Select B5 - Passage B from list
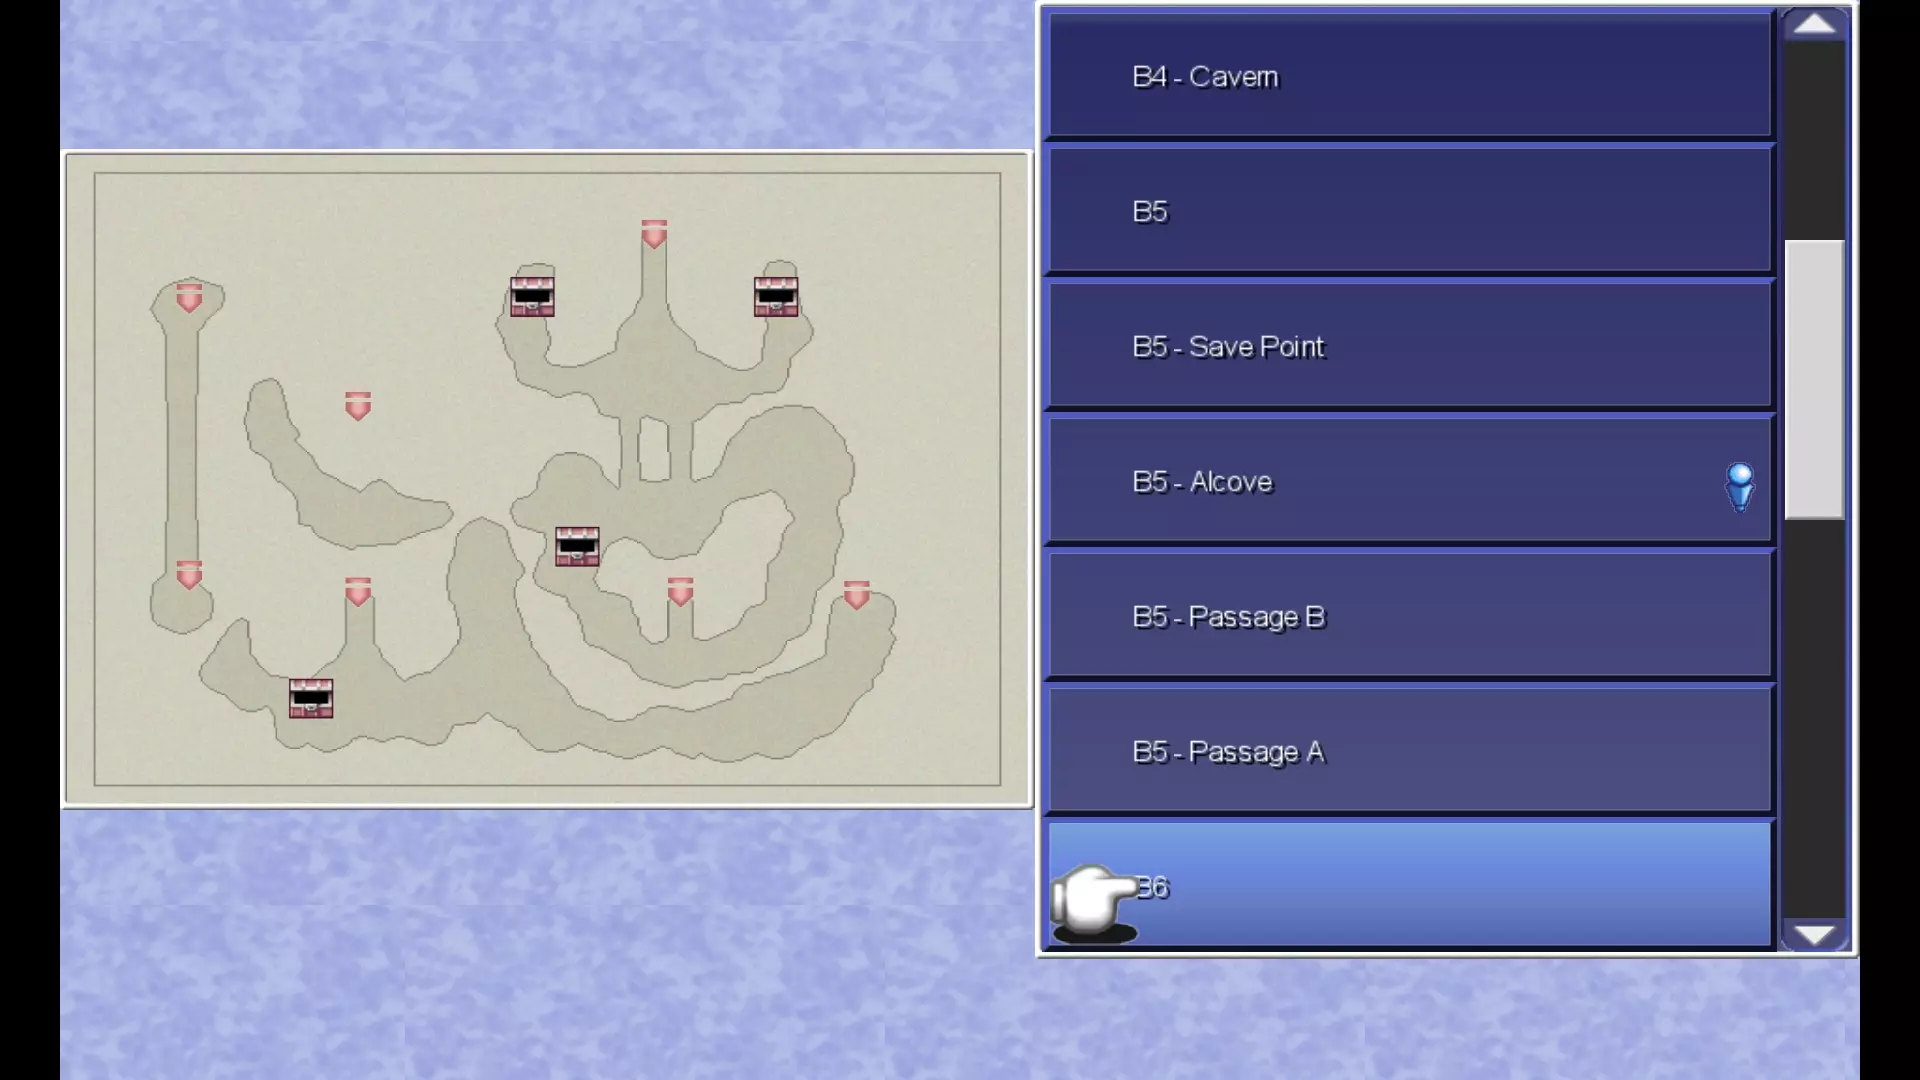1920x1080 pixels. pyautogui.click(x=1408, y=617)
